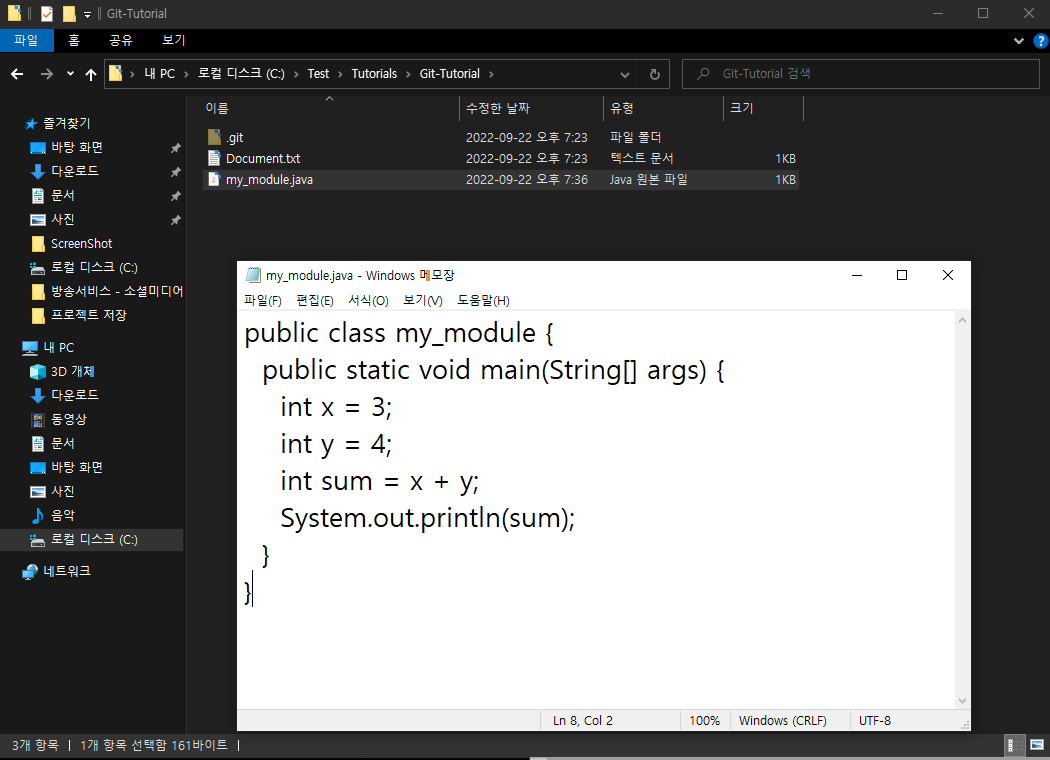
Task: Expand chevron after Test in address bar
Action: click(340, 74)
